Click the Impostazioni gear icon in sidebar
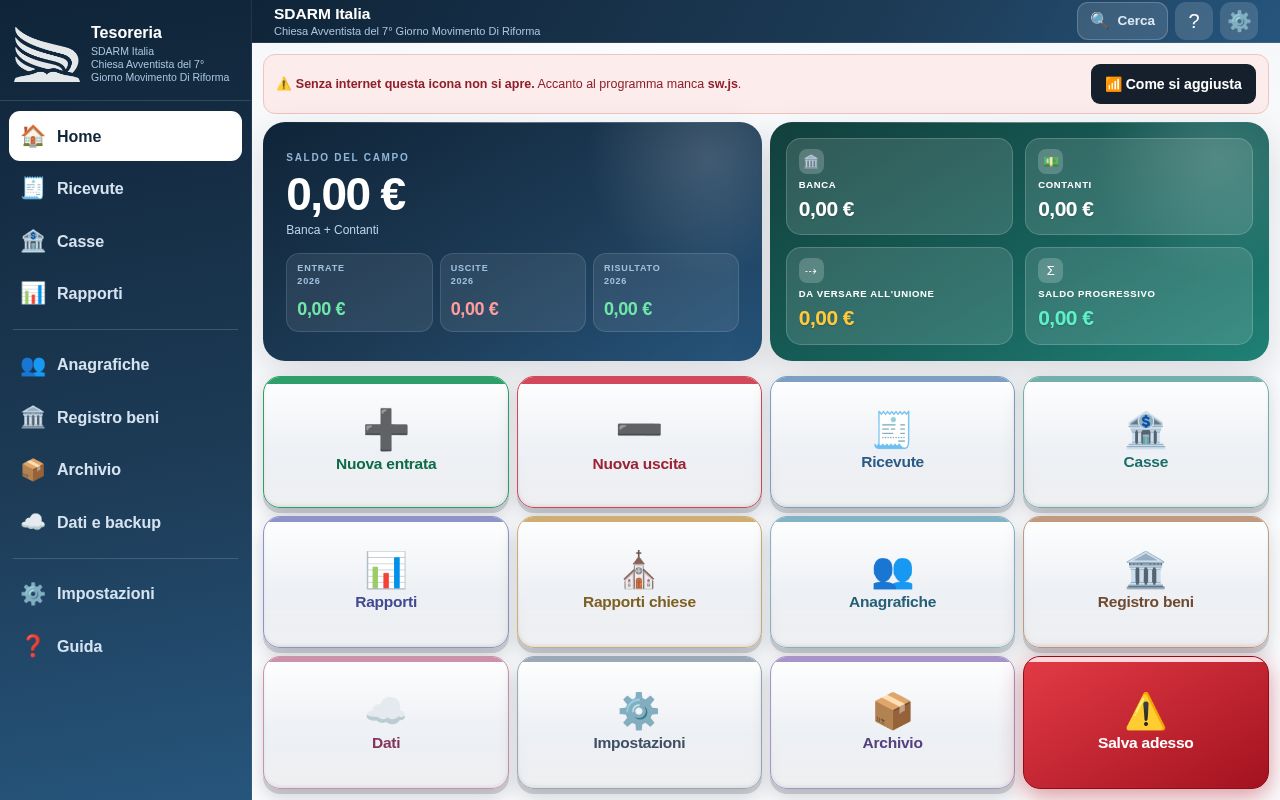Screen dimensions: 1280x800 click(33, 594)
